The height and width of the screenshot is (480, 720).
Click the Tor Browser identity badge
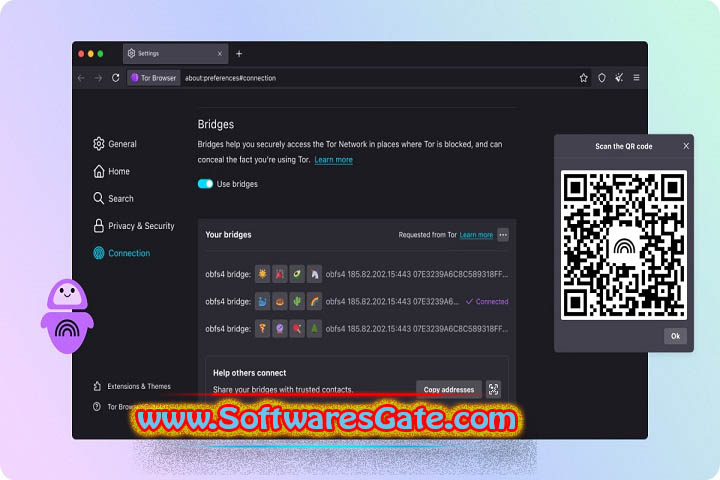tap(154, 78)
